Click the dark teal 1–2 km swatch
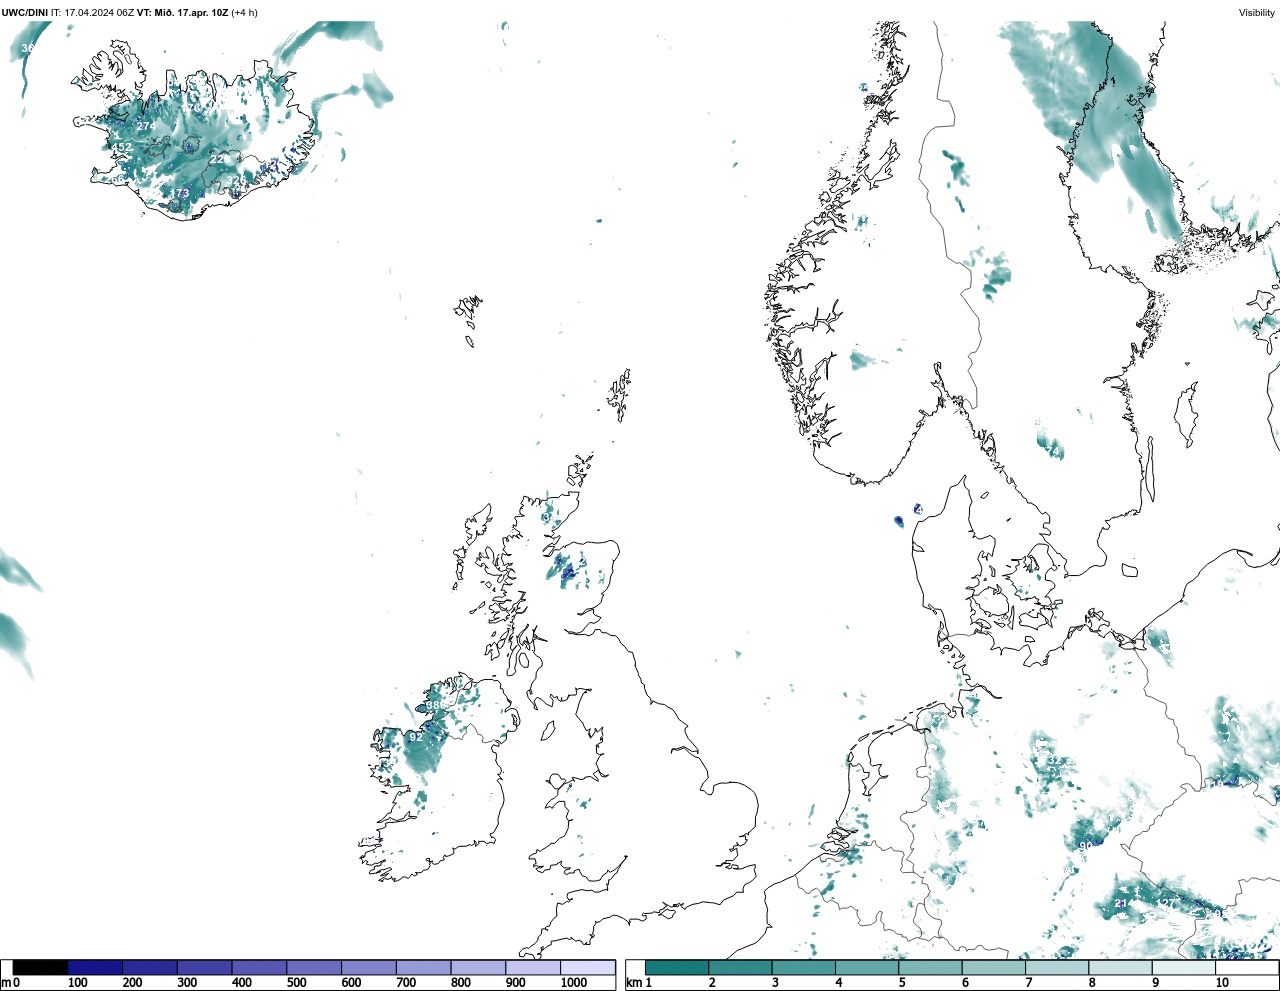 pyautogui.click(x=677, y=967)
